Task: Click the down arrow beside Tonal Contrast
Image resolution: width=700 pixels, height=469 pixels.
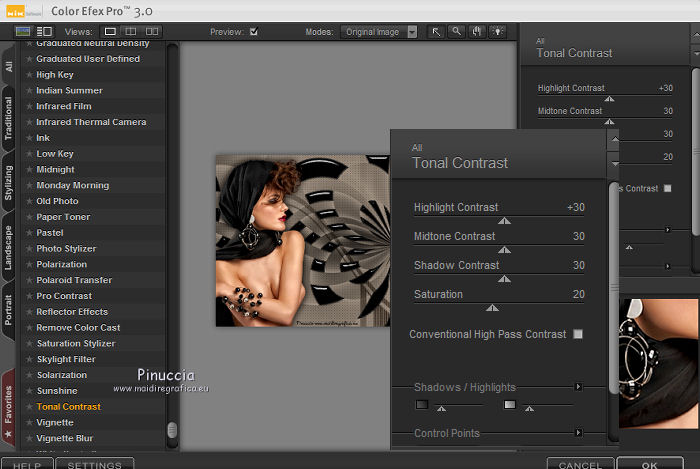Action: pos(615,164)
